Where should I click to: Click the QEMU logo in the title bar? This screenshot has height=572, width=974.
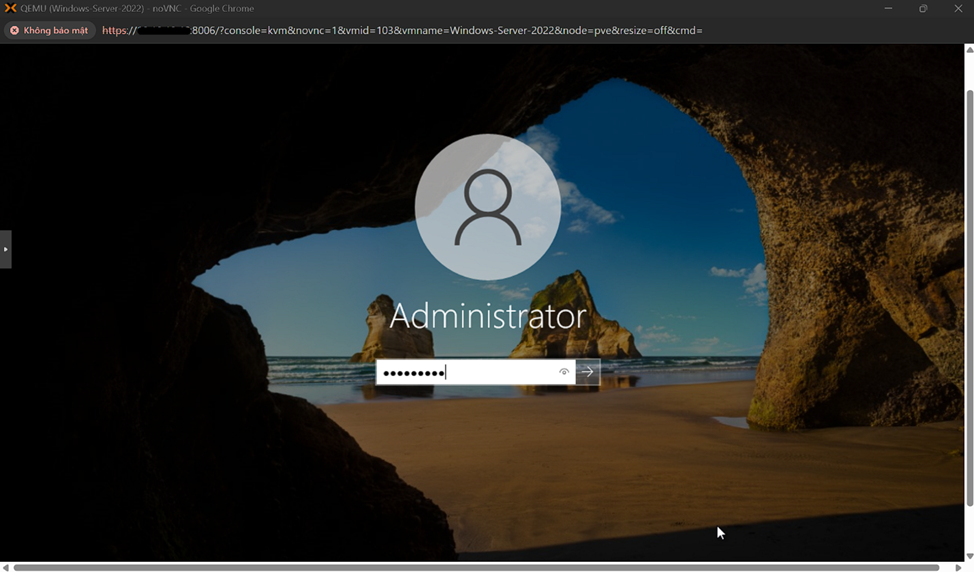[11, 8]
